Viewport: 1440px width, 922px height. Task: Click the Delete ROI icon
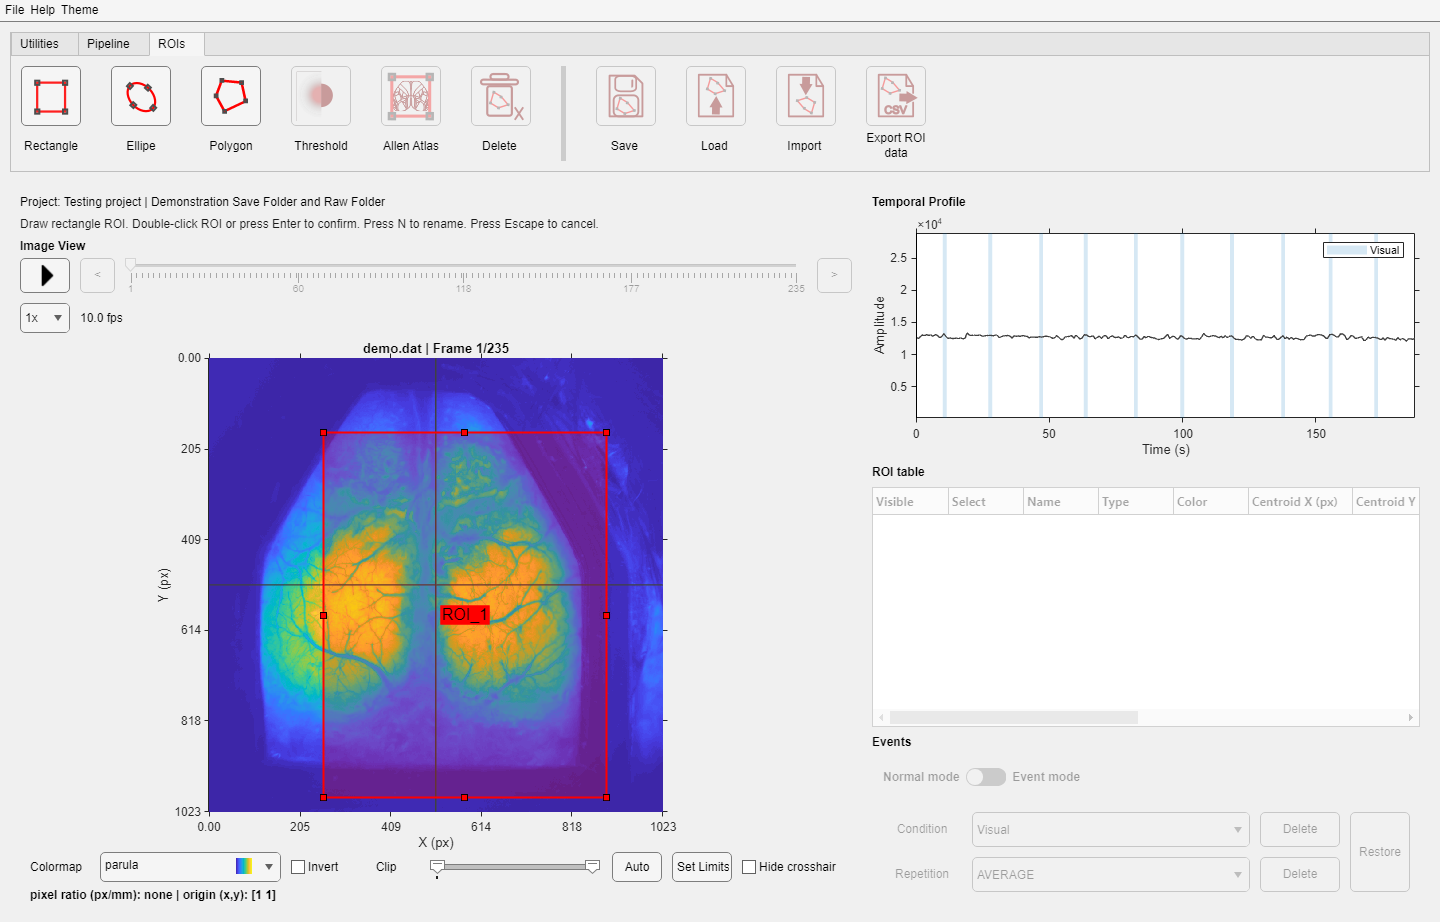tap(501, 96)
